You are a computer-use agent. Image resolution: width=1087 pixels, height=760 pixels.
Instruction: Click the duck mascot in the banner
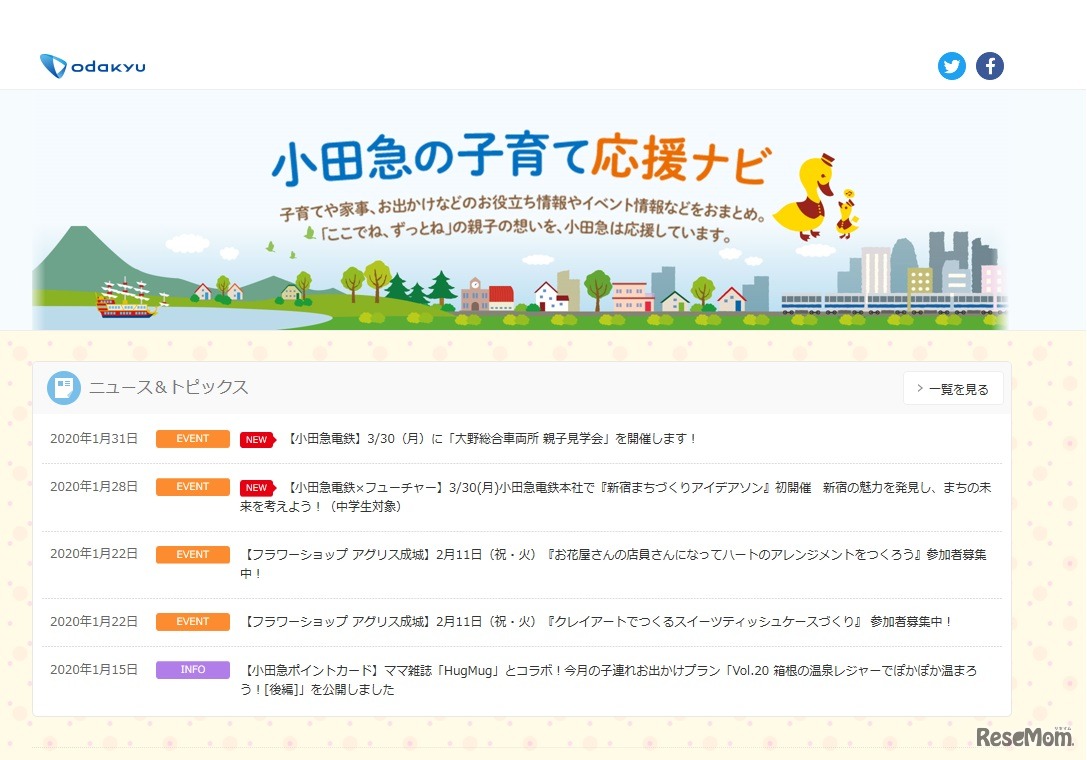[806, 198]
